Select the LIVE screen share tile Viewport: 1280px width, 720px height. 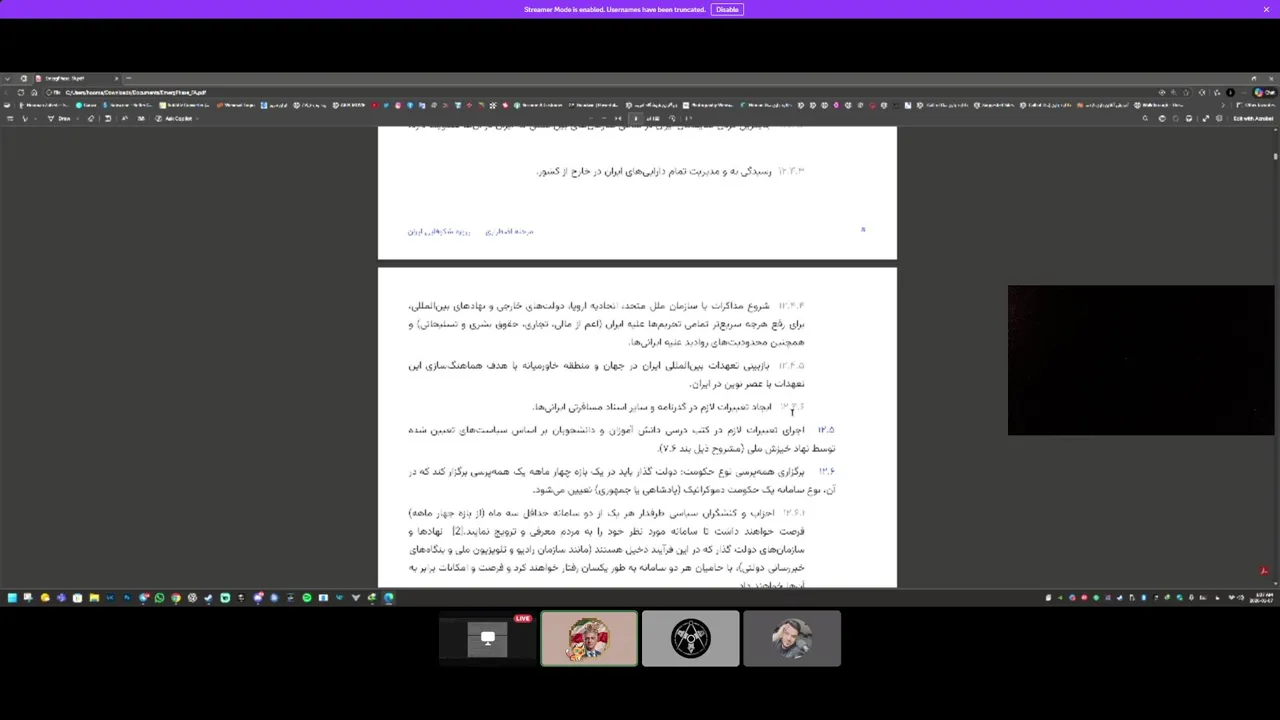tap(487, 638)
